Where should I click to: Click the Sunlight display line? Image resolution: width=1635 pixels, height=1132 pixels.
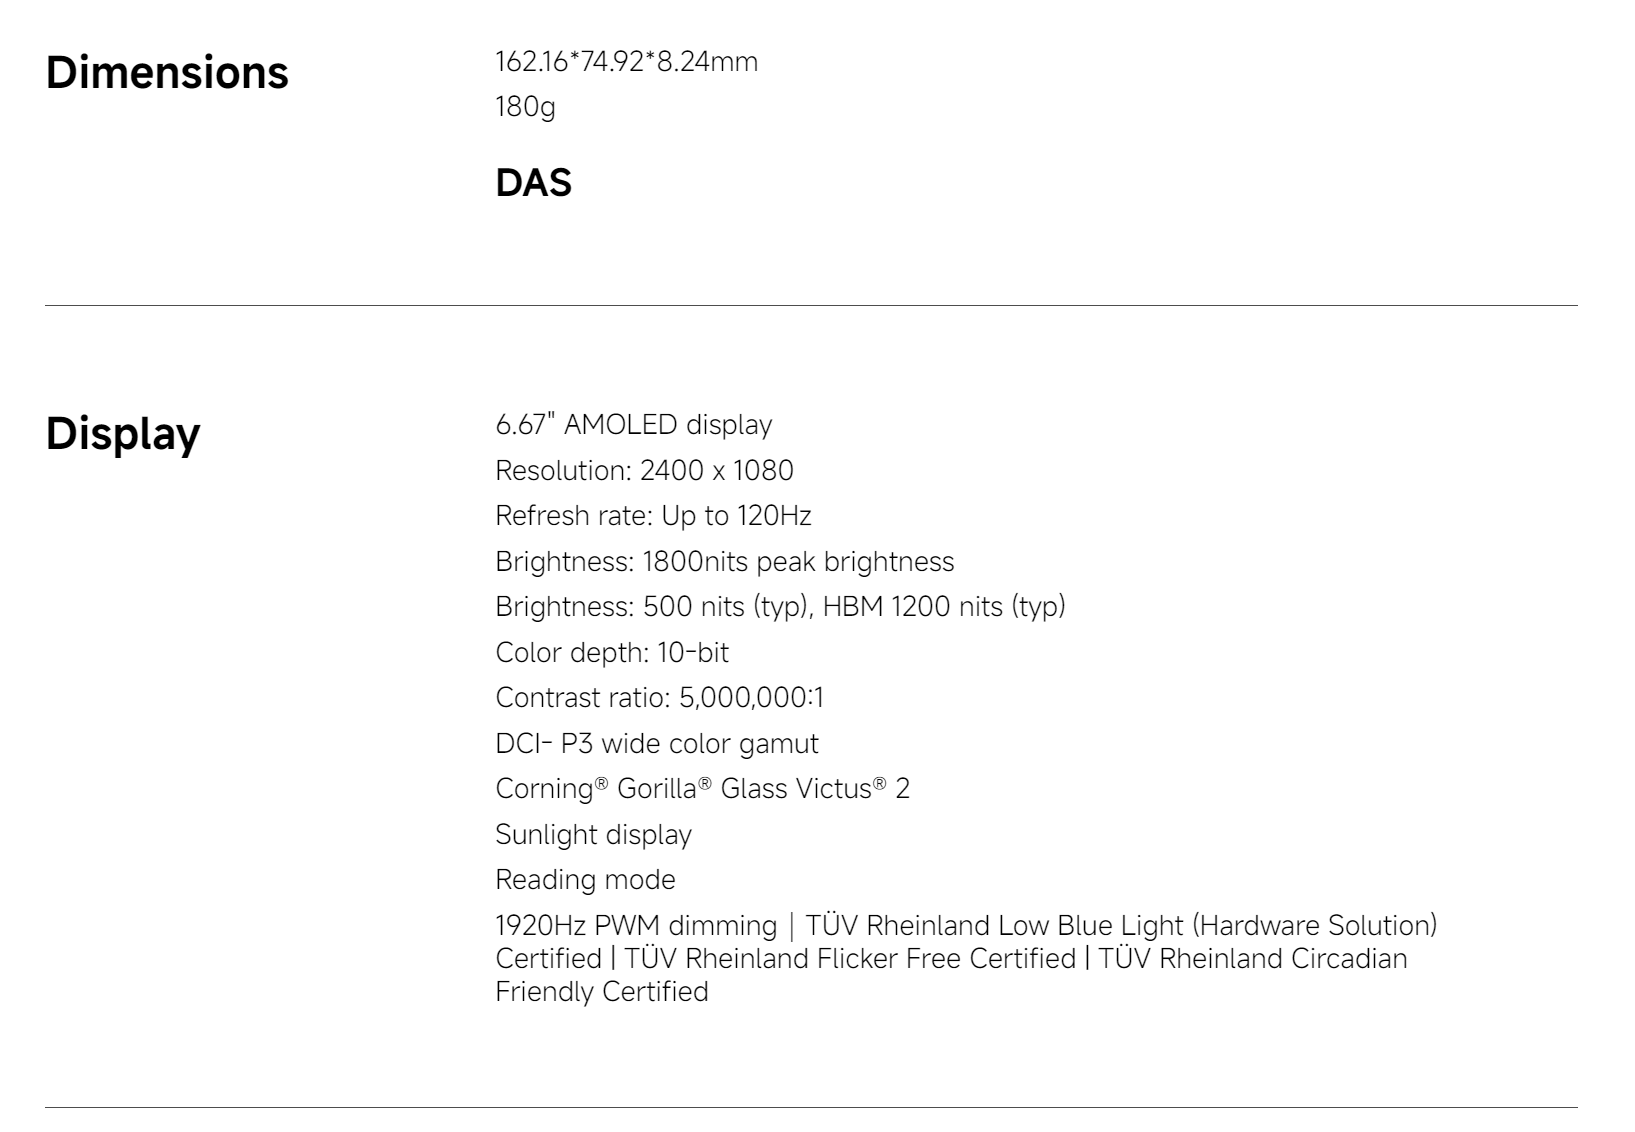pos(593,834)
